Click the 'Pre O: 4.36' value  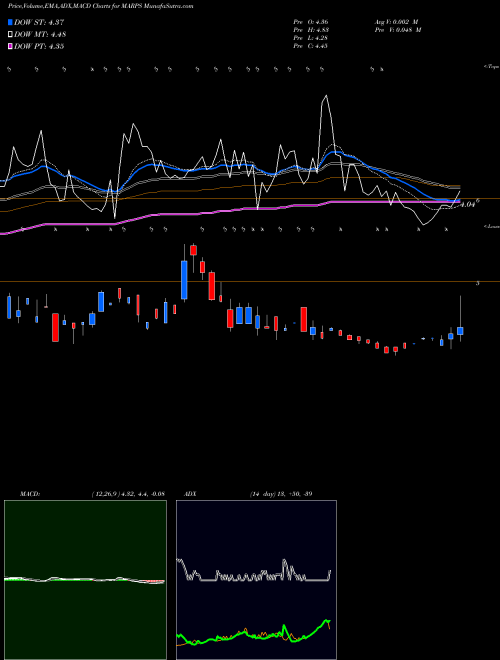coord(311,22)
